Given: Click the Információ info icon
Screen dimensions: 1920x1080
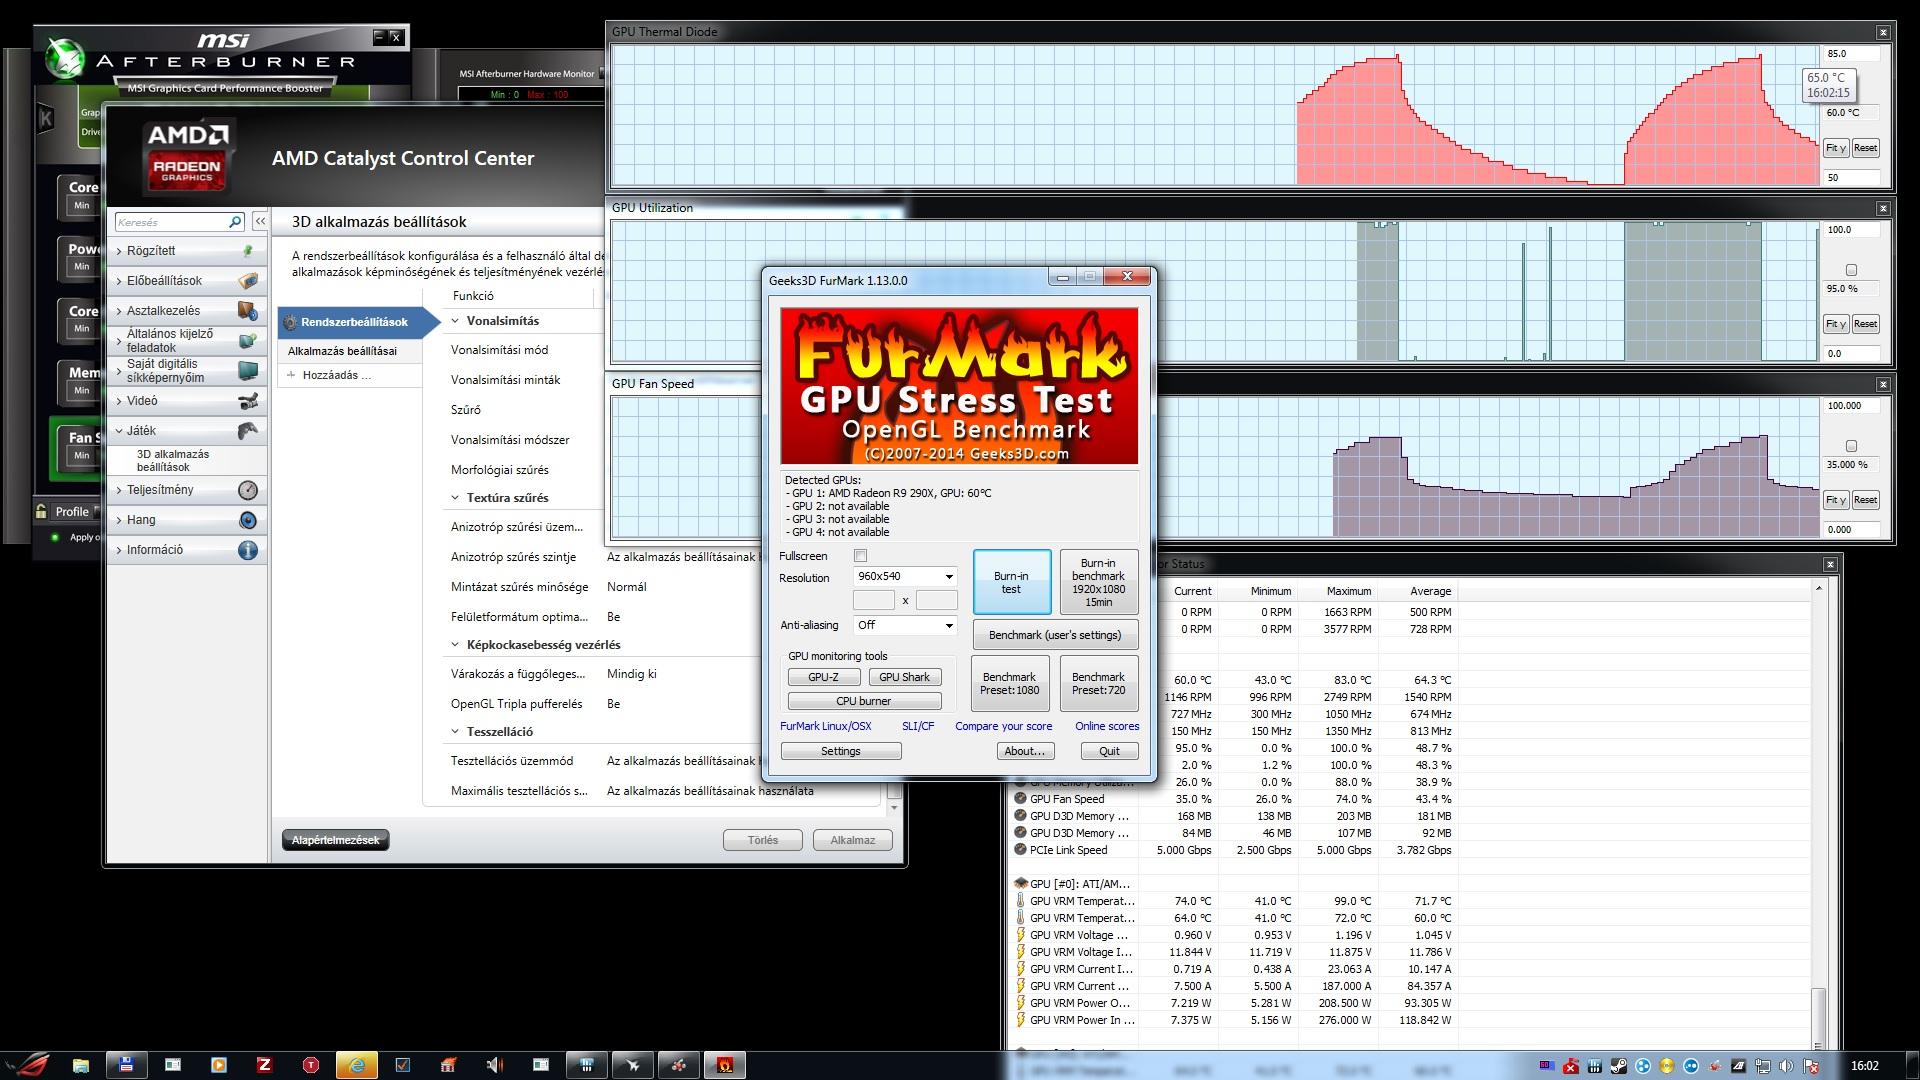Looking at the screenshot, I should pos(248,550).
